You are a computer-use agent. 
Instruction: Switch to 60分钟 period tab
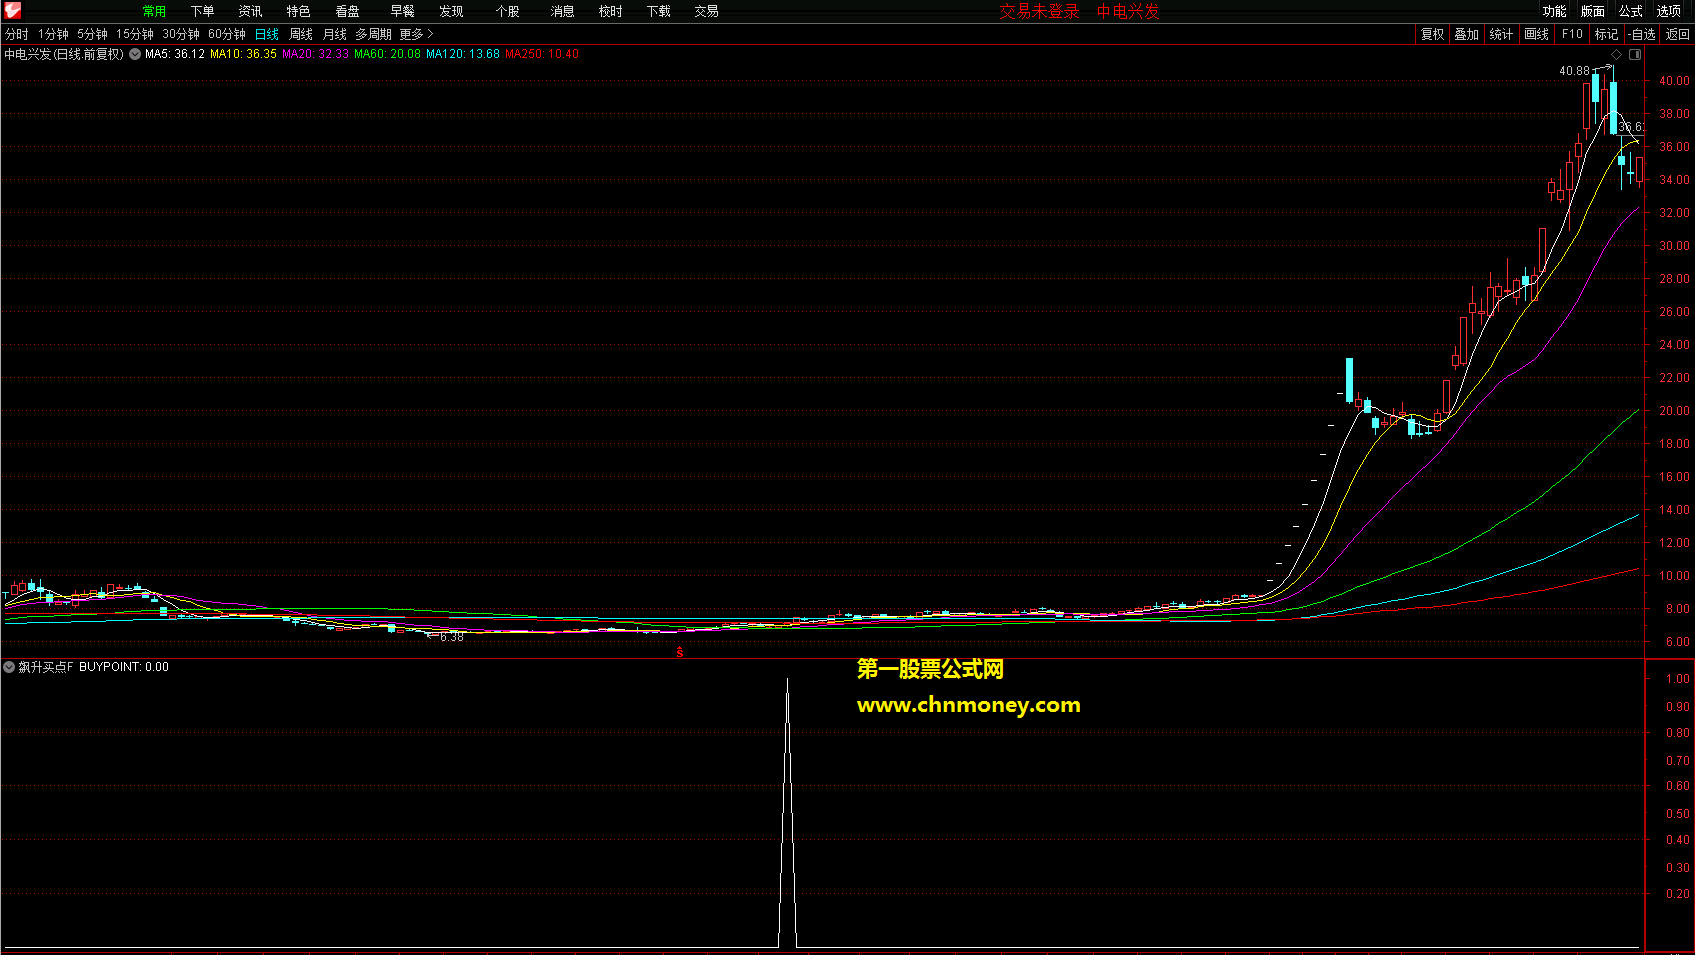point(227,34)
